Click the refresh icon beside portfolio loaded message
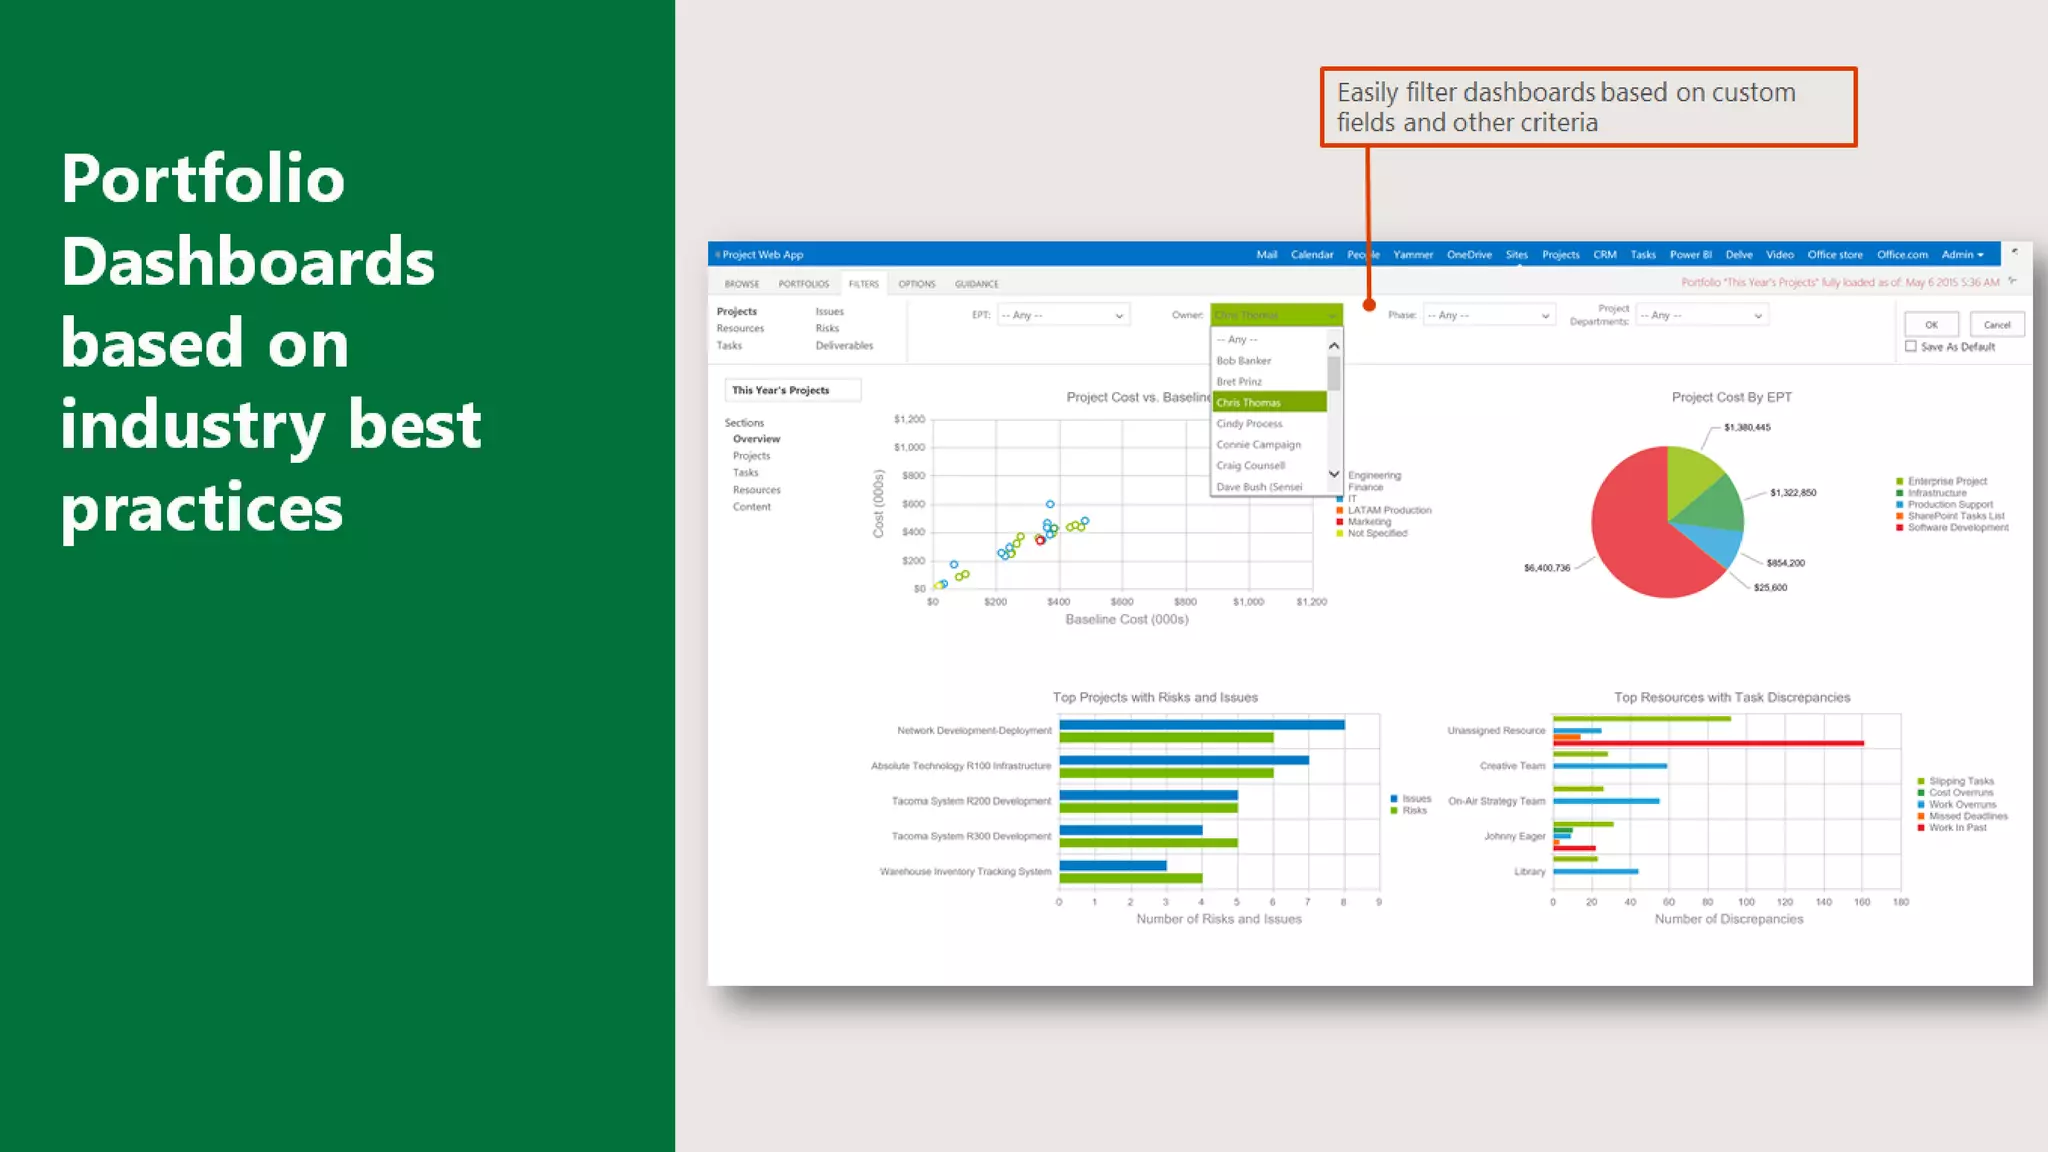Viewport: 2048px width, 1152px height. click(2012, 282)
